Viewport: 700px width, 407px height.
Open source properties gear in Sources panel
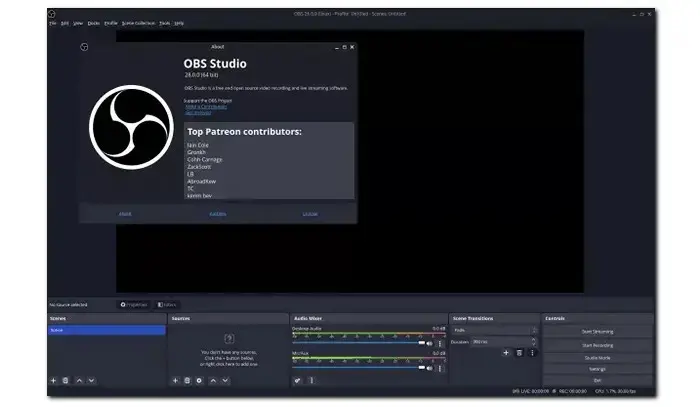tap(199, 380)
